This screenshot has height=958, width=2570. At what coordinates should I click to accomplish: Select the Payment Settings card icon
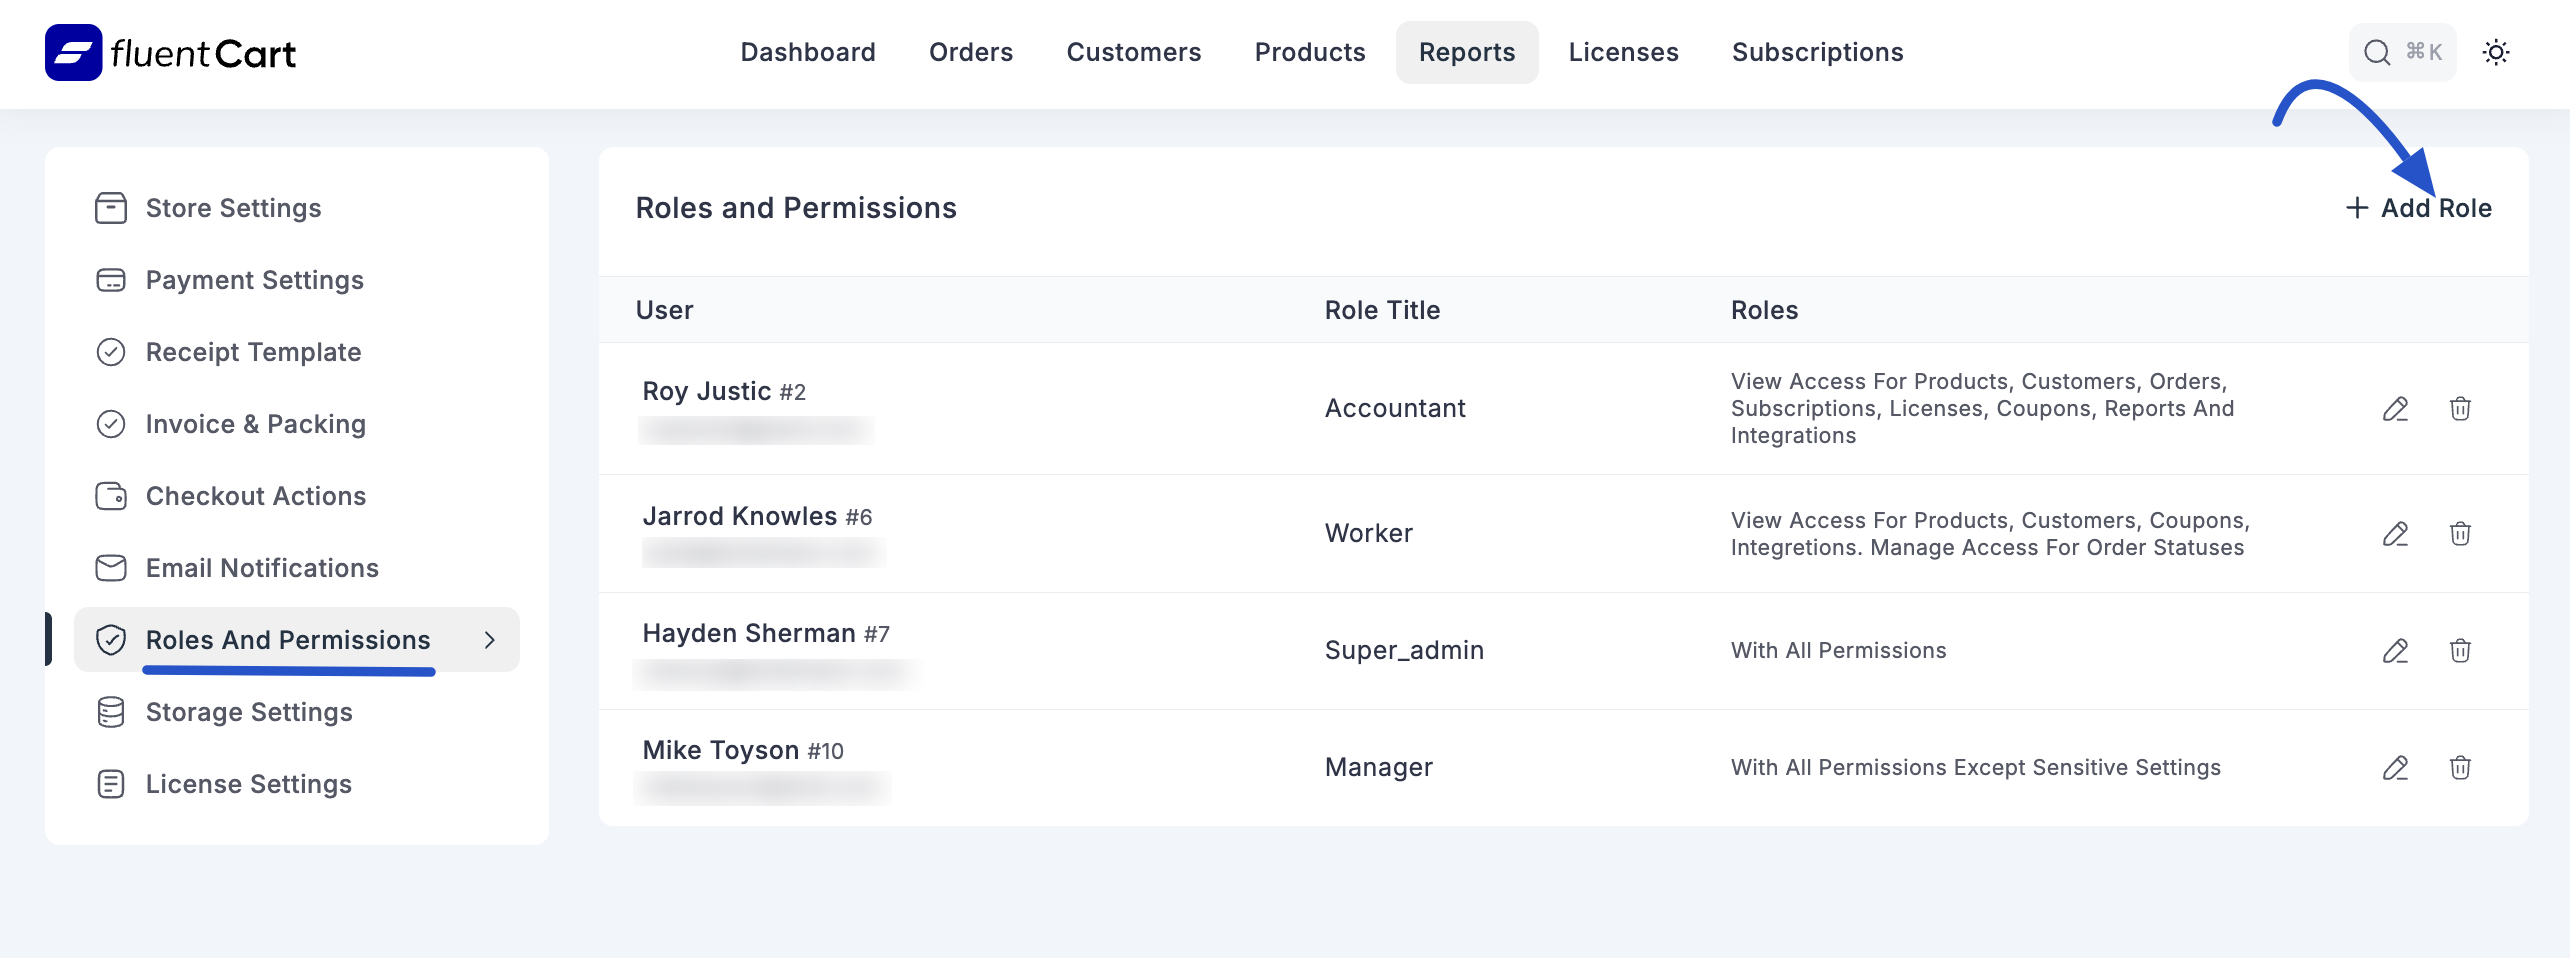point(110,280)
